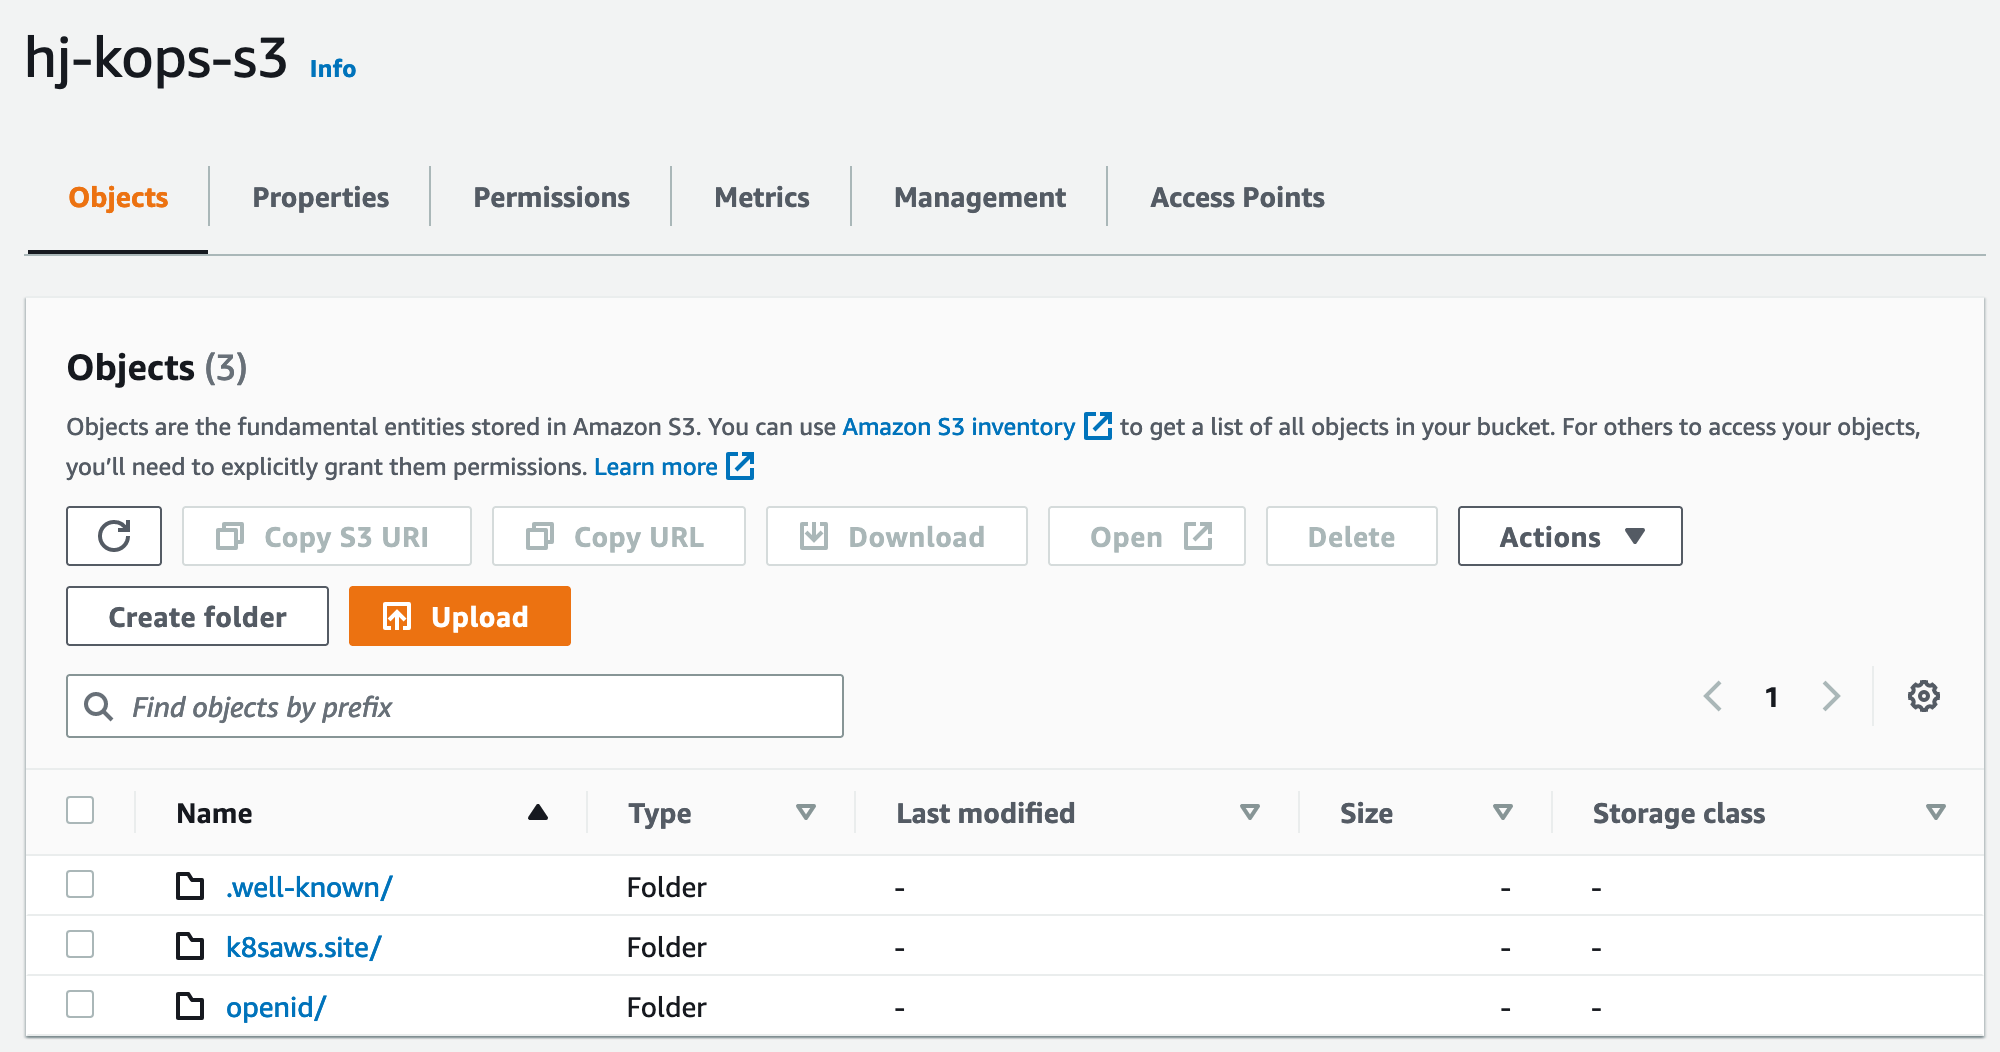Image resolution: width=2000 pixels, height=1052 pixels.
Task: Switch to the Metrics tab
Action: [761, 198]
